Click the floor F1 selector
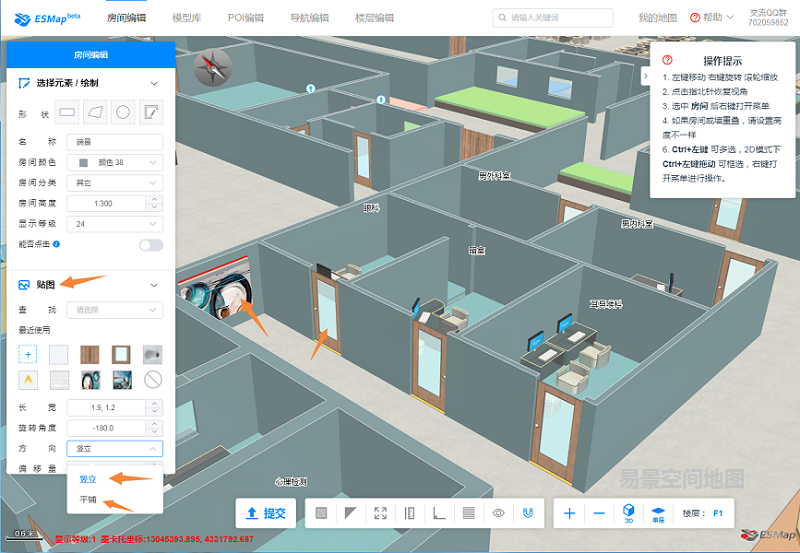 [x=718, y=513]
